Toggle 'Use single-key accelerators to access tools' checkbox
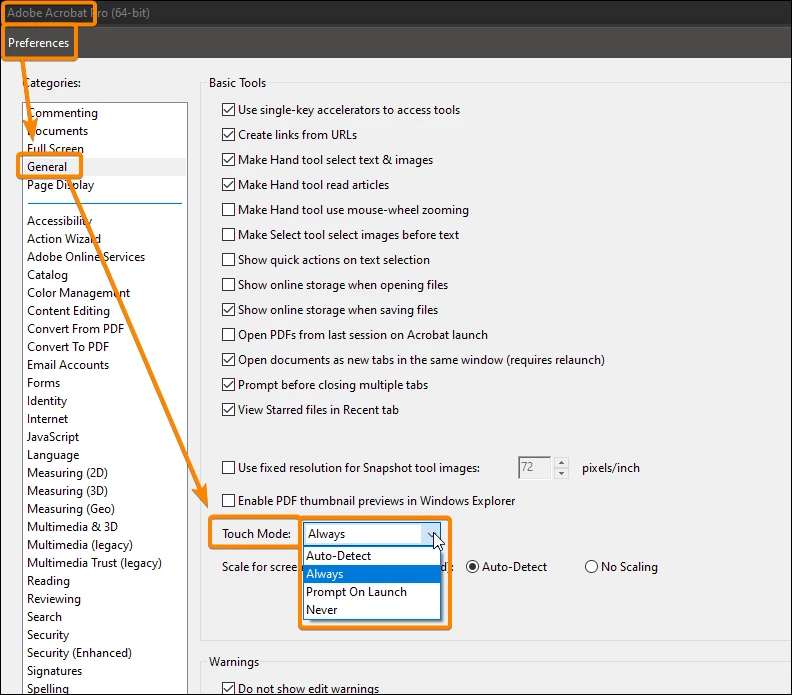 pos(228,110)
